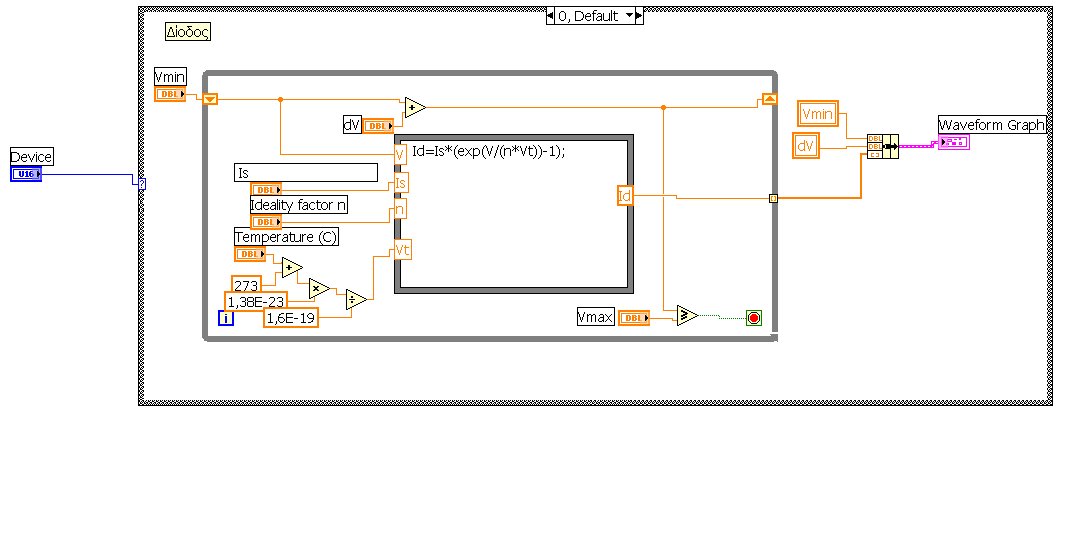Select the dV label text

tap(352, 125)
